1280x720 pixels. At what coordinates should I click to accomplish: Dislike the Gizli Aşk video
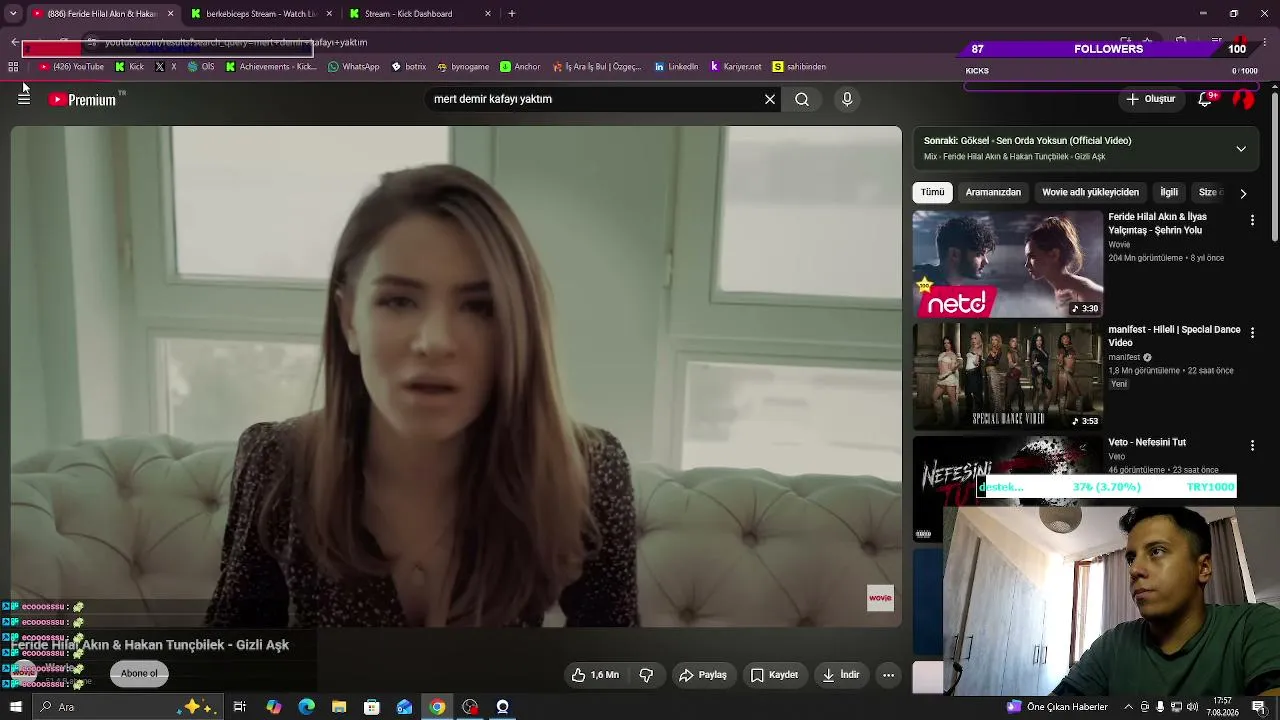click(x=646, y=675)
